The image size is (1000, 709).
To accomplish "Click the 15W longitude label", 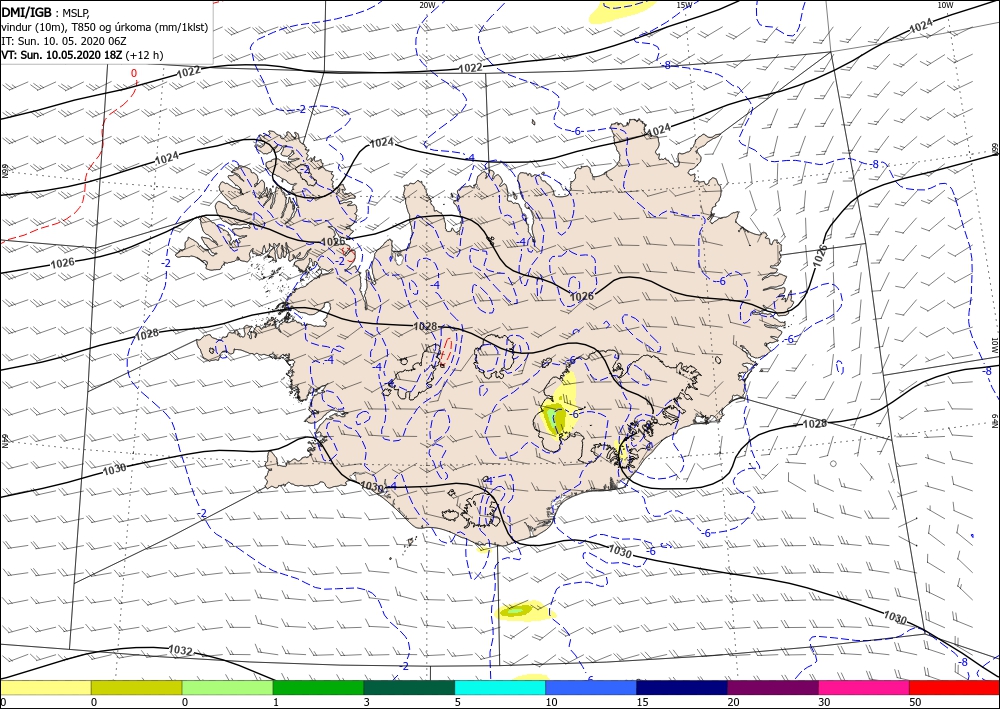I will pos(684,5).
